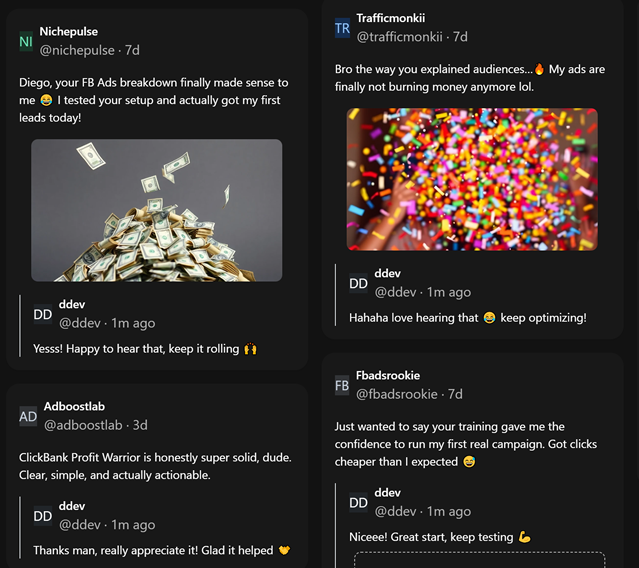This screenshot has width=639, height=568.
Task: Click the DD avatar on the "Yesss! Happy to hear that" reply
Action: pyautogui.click(x=43, y=314)
